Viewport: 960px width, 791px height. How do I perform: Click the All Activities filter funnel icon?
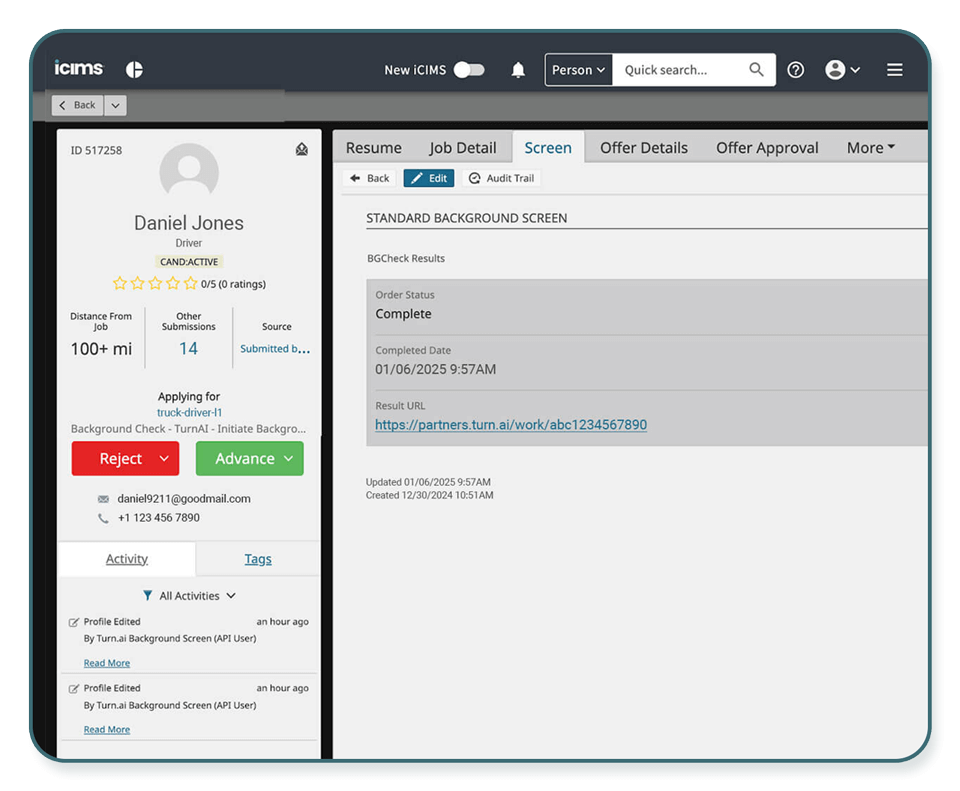pos(148,596)
